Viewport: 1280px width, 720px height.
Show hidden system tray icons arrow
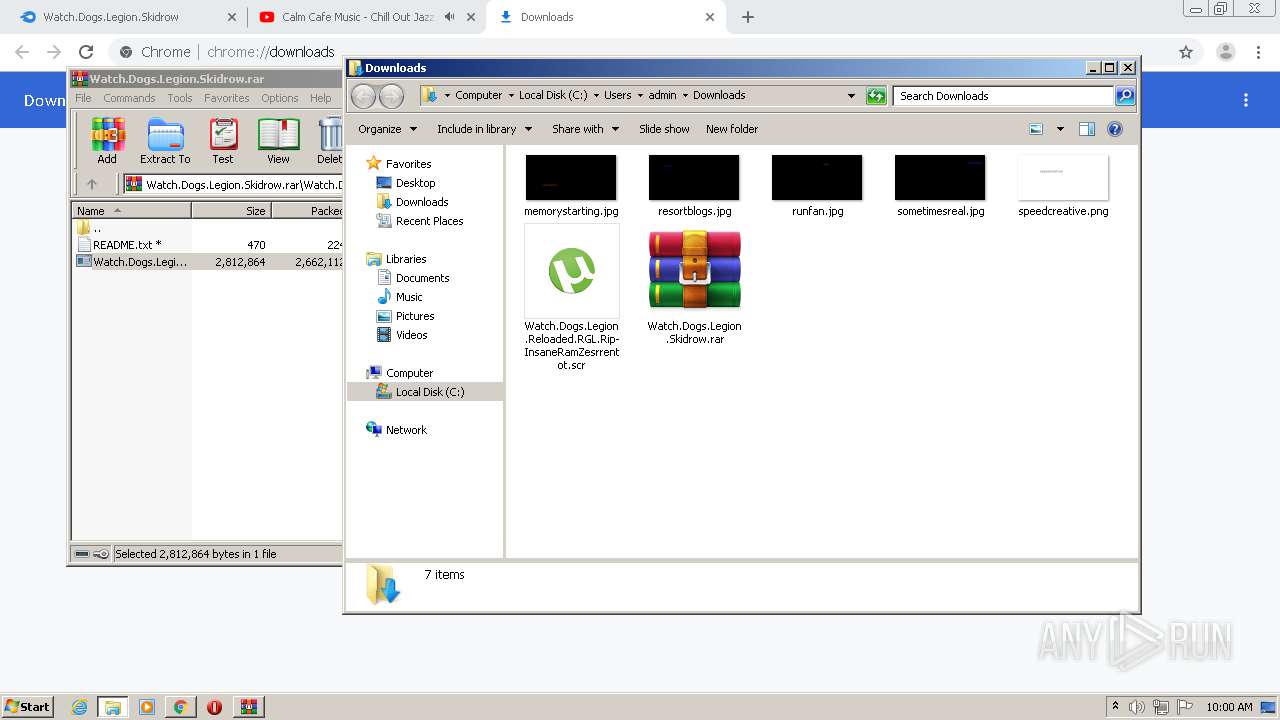pos(1115,707)
